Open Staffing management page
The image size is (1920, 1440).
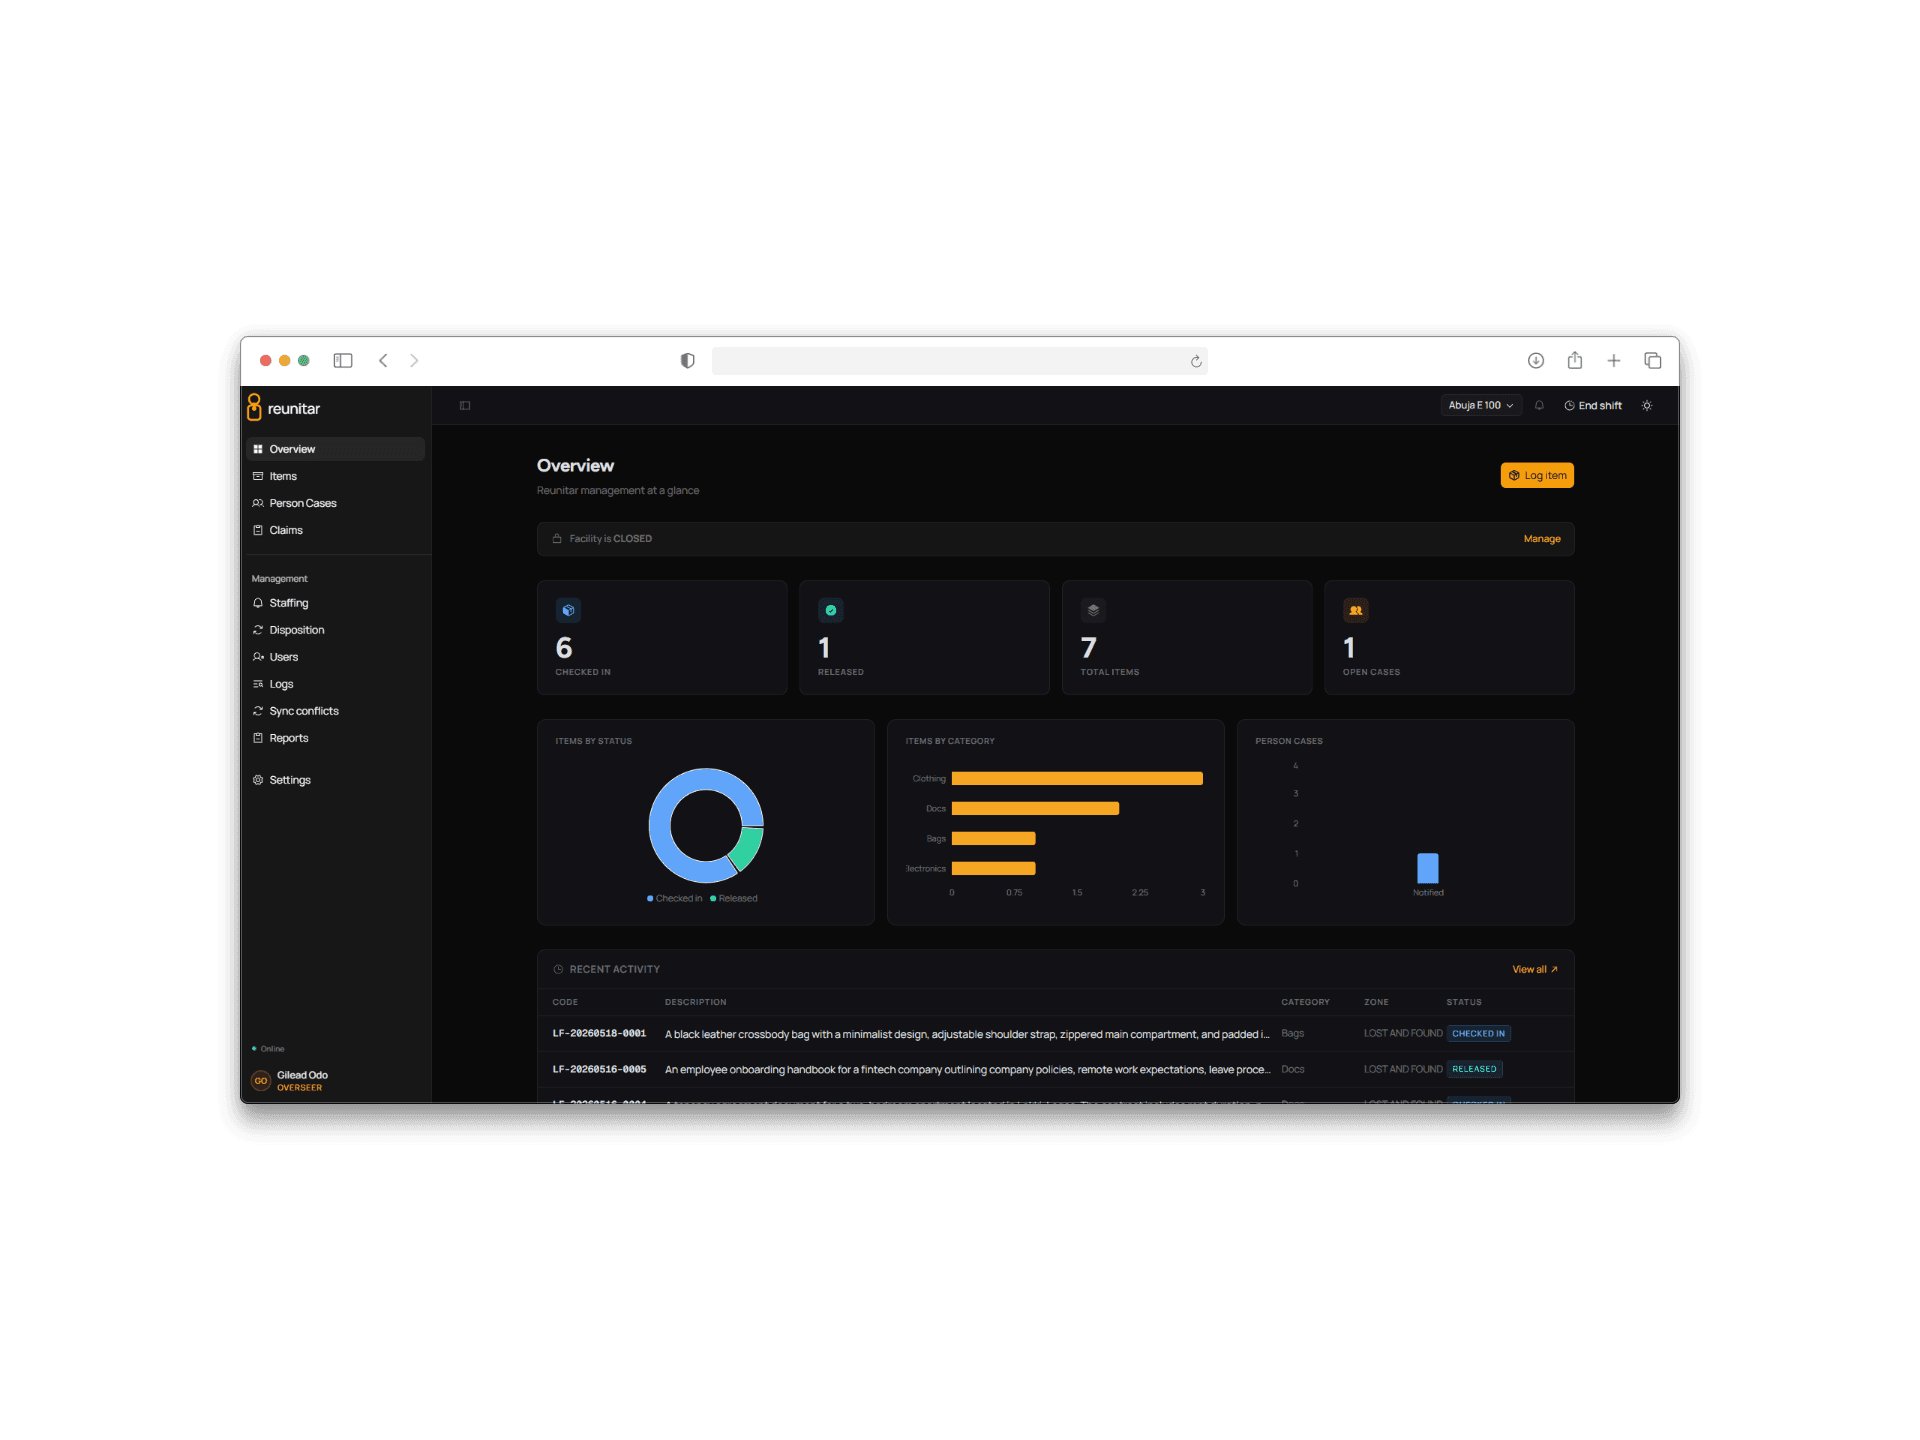(x=335, y=603)
